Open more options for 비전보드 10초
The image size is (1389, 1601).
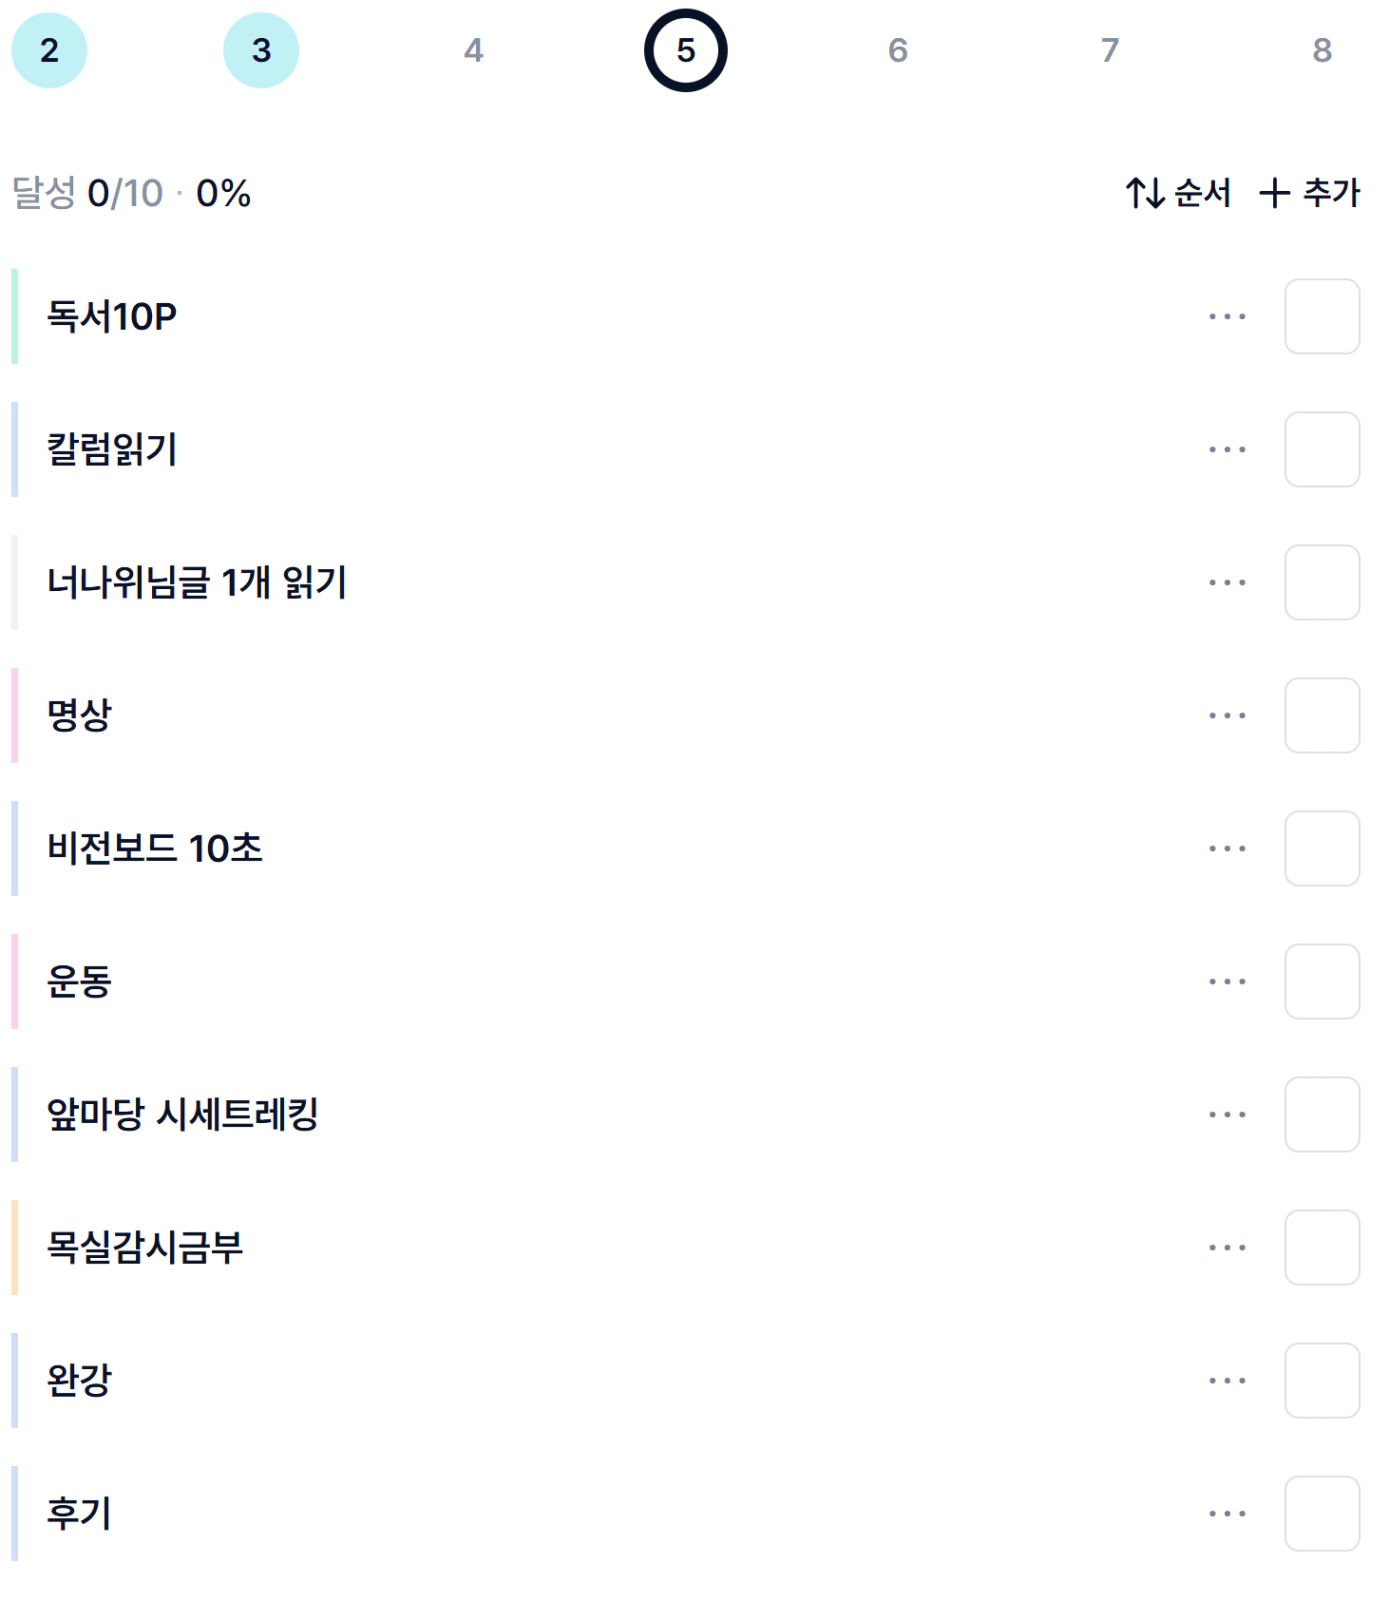coord(1227,849)
